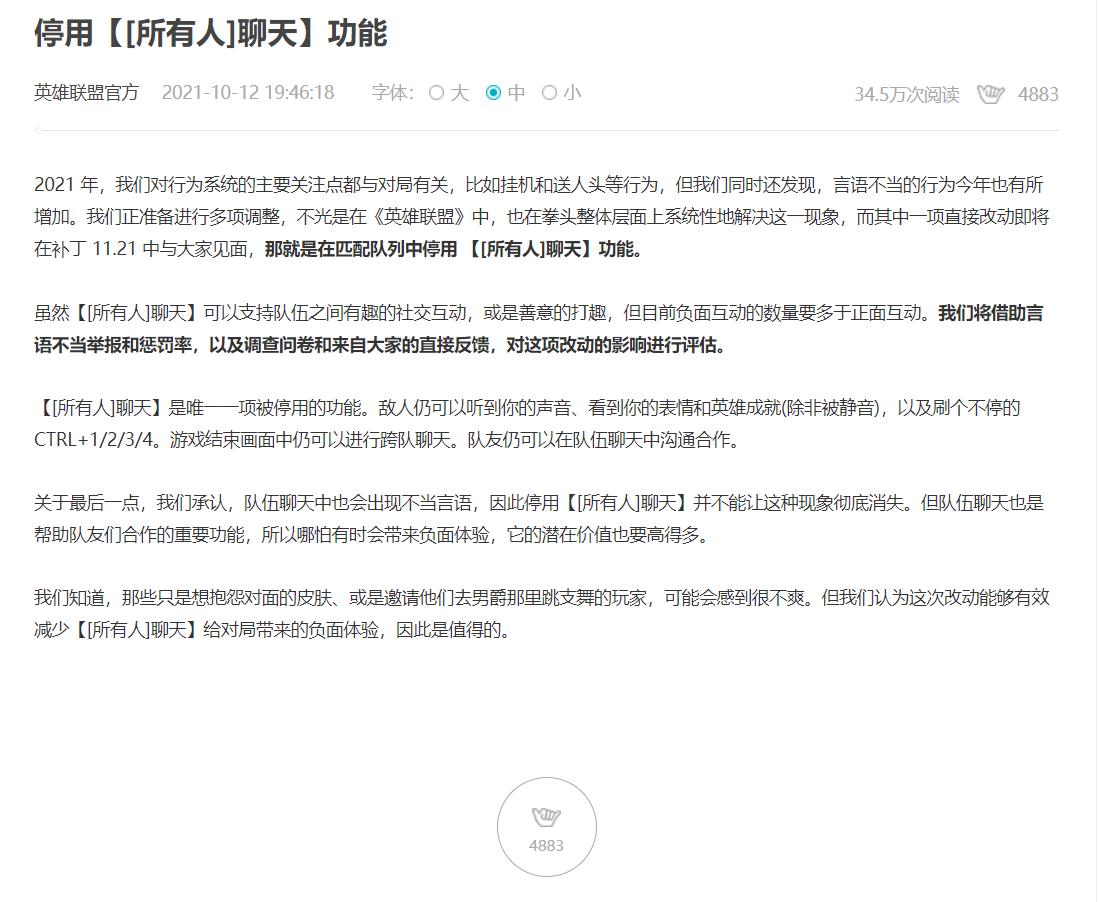This screenshot has height=902, width=1098.
Task: Click the bold text 那就是在匹配队列中停用【[所有人]聊天】功能
Action: 453,249
